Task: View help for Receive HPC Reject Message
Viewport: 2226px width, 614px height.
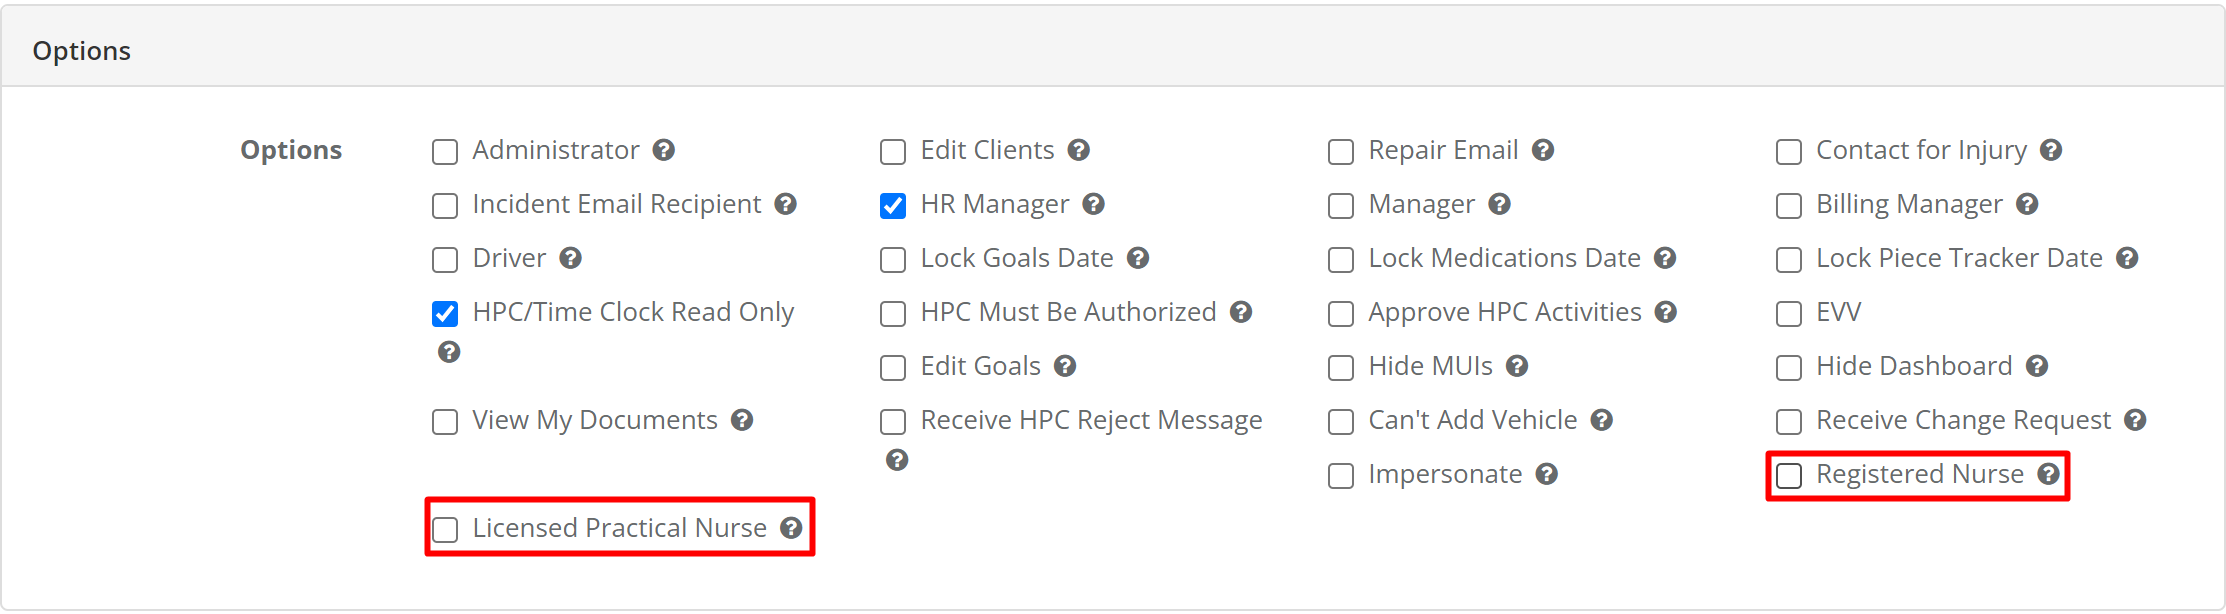Action: [x=896, y=460]
